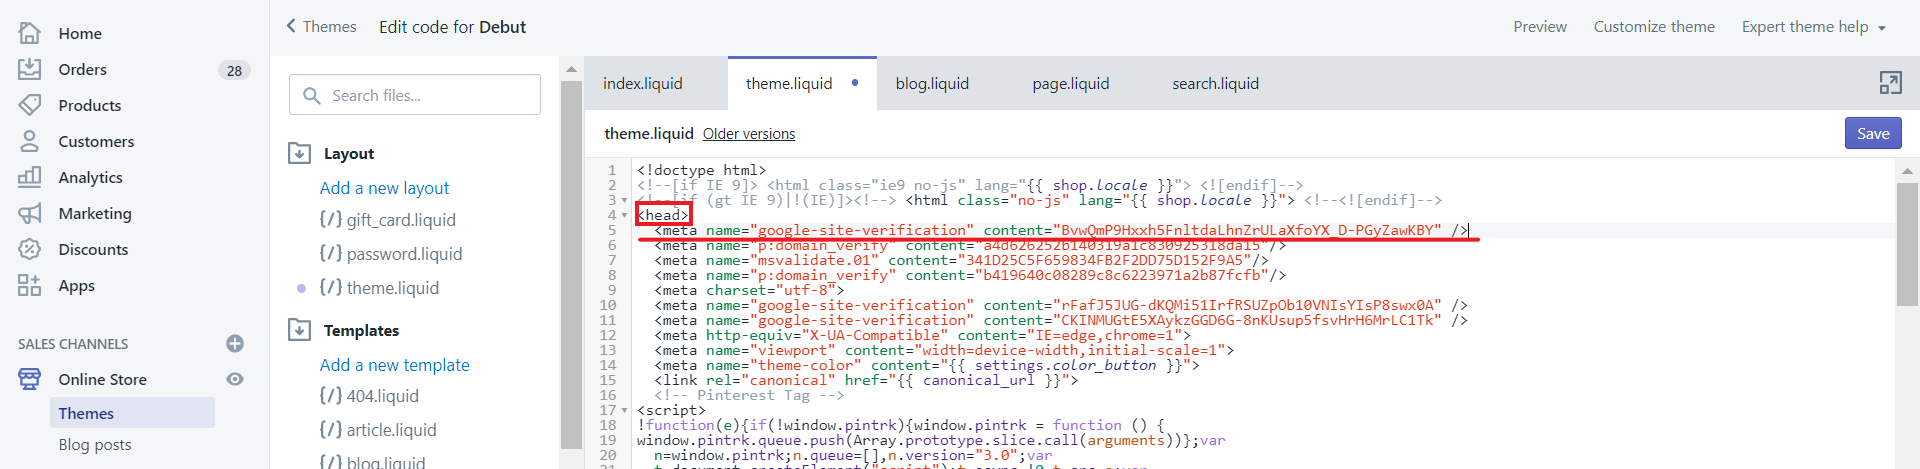Click Preview in the top bar
Viewport: 1920px width, 469px height.
pyautogui.click(x=1540, y=27)
